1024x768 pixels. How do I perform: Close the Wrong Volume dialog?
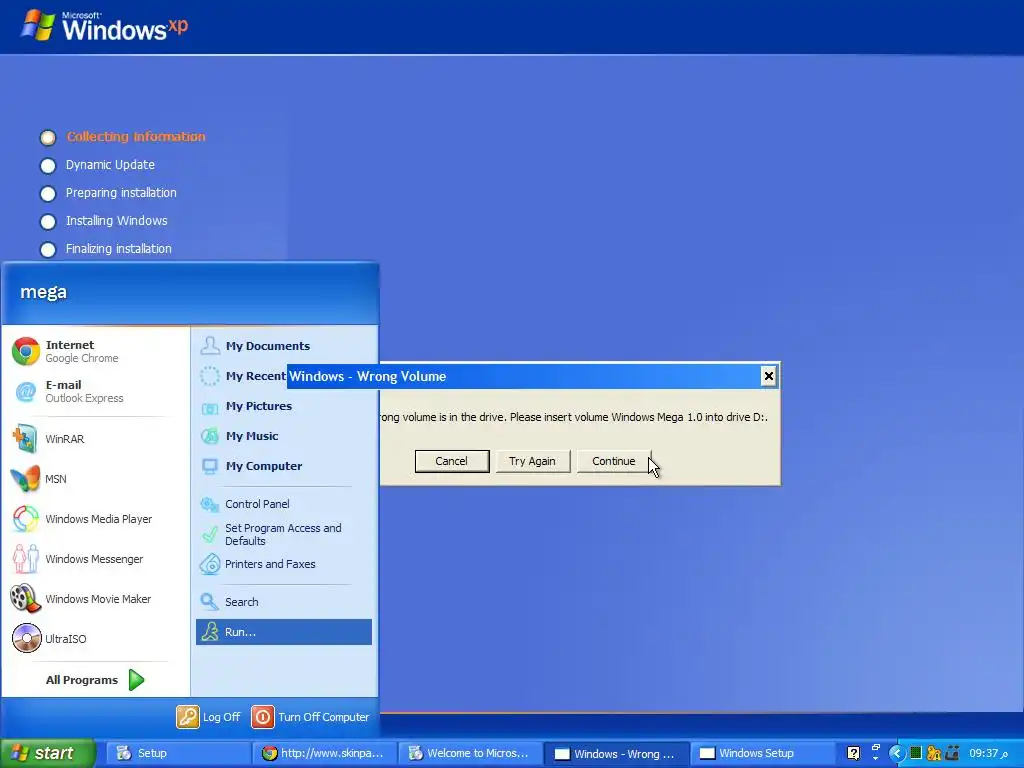tap(769, 376)
